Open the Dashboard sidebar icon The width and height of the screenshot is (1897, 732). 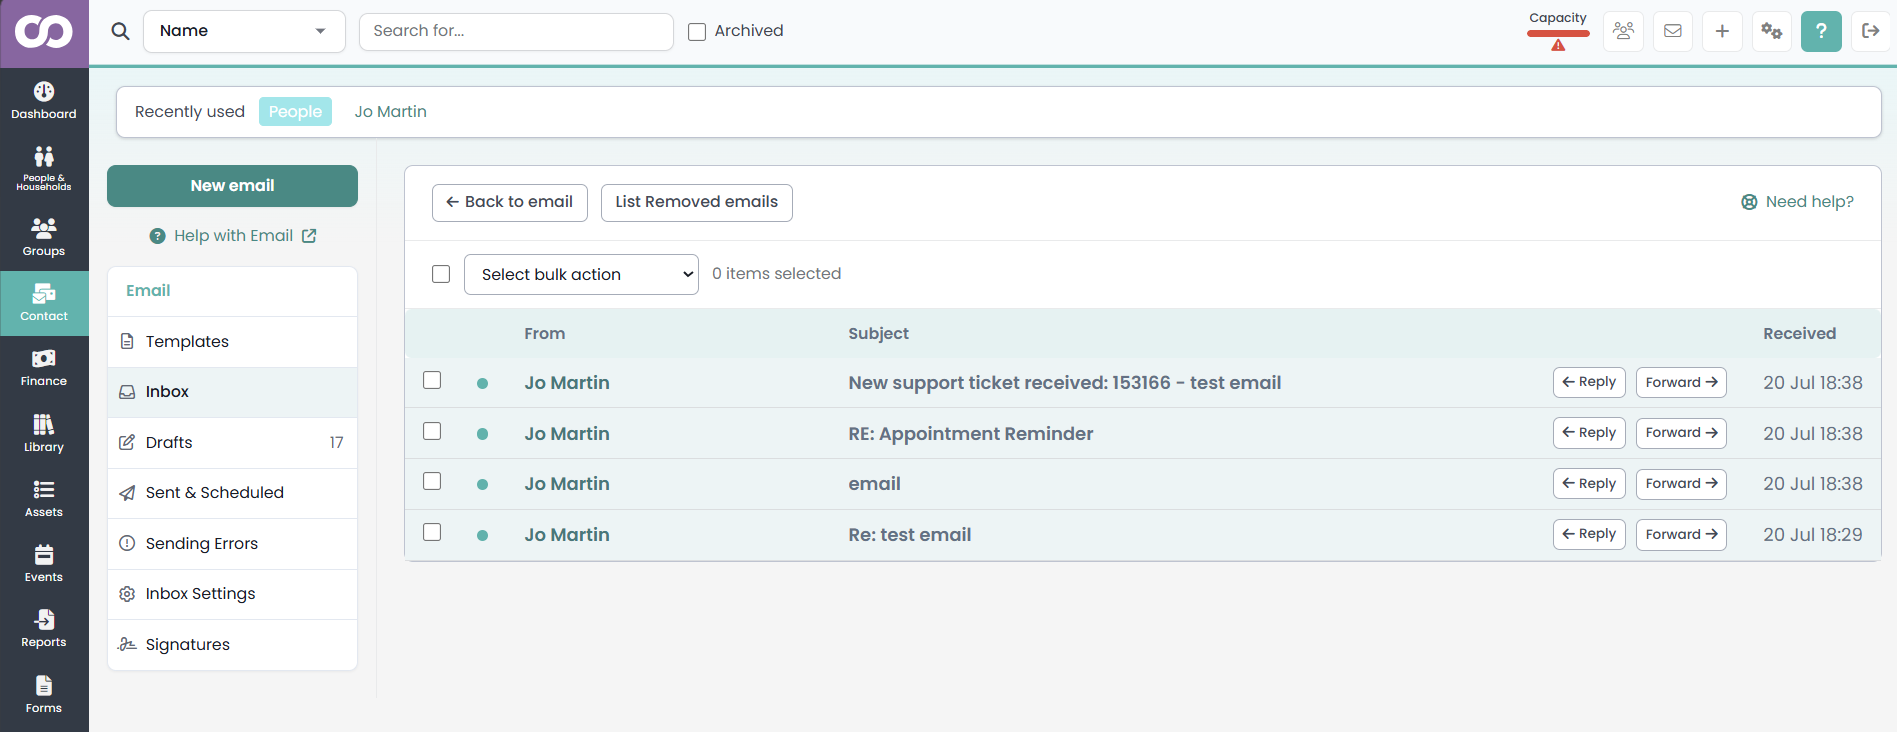pyautogui.click(x=44, y=101)
